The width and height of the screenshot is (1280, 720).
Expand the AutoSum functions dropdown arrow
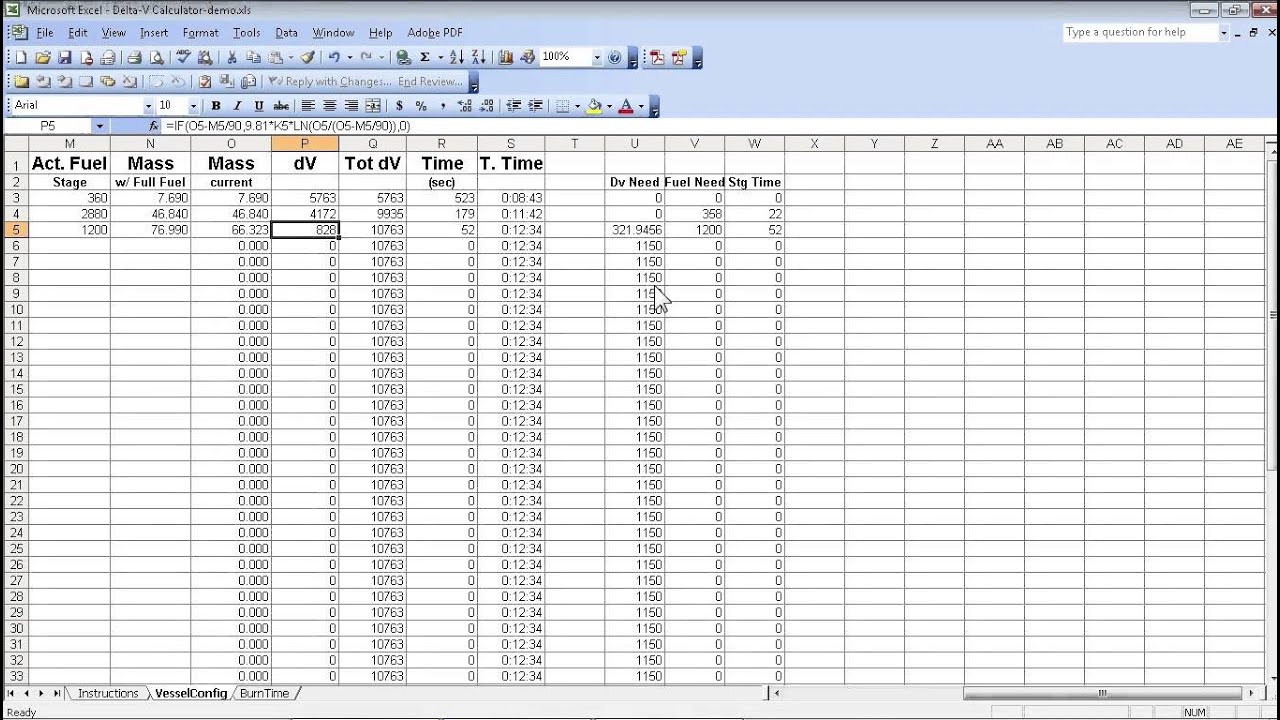[440, 58]
